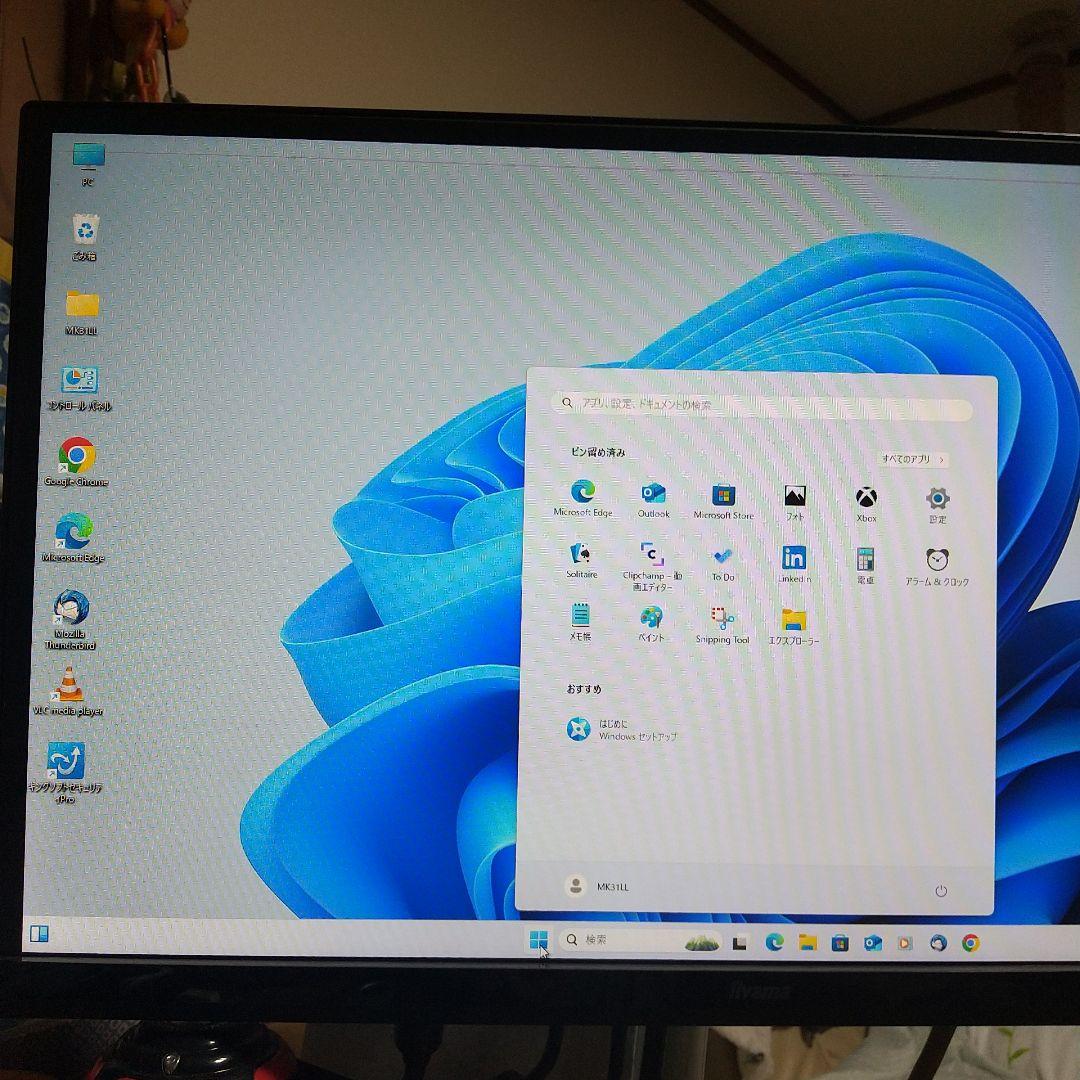Launch the Xbox app

[x=864, y=498]
